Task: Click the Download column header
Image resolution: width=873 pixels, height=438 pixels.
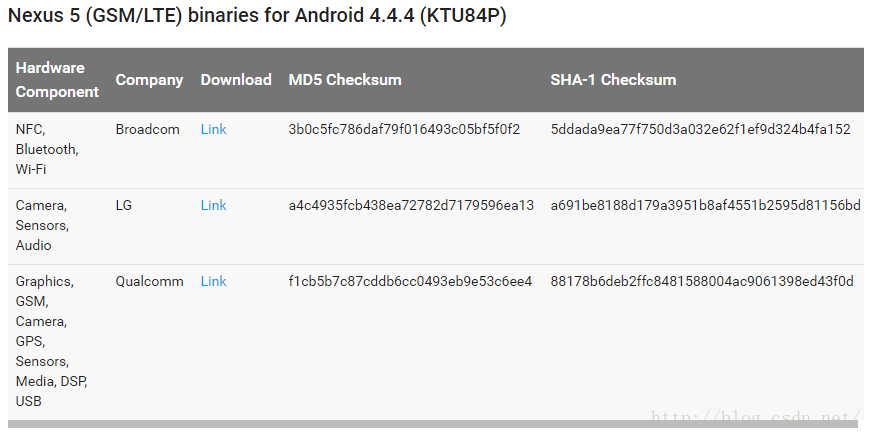Action: coord(236,80)
